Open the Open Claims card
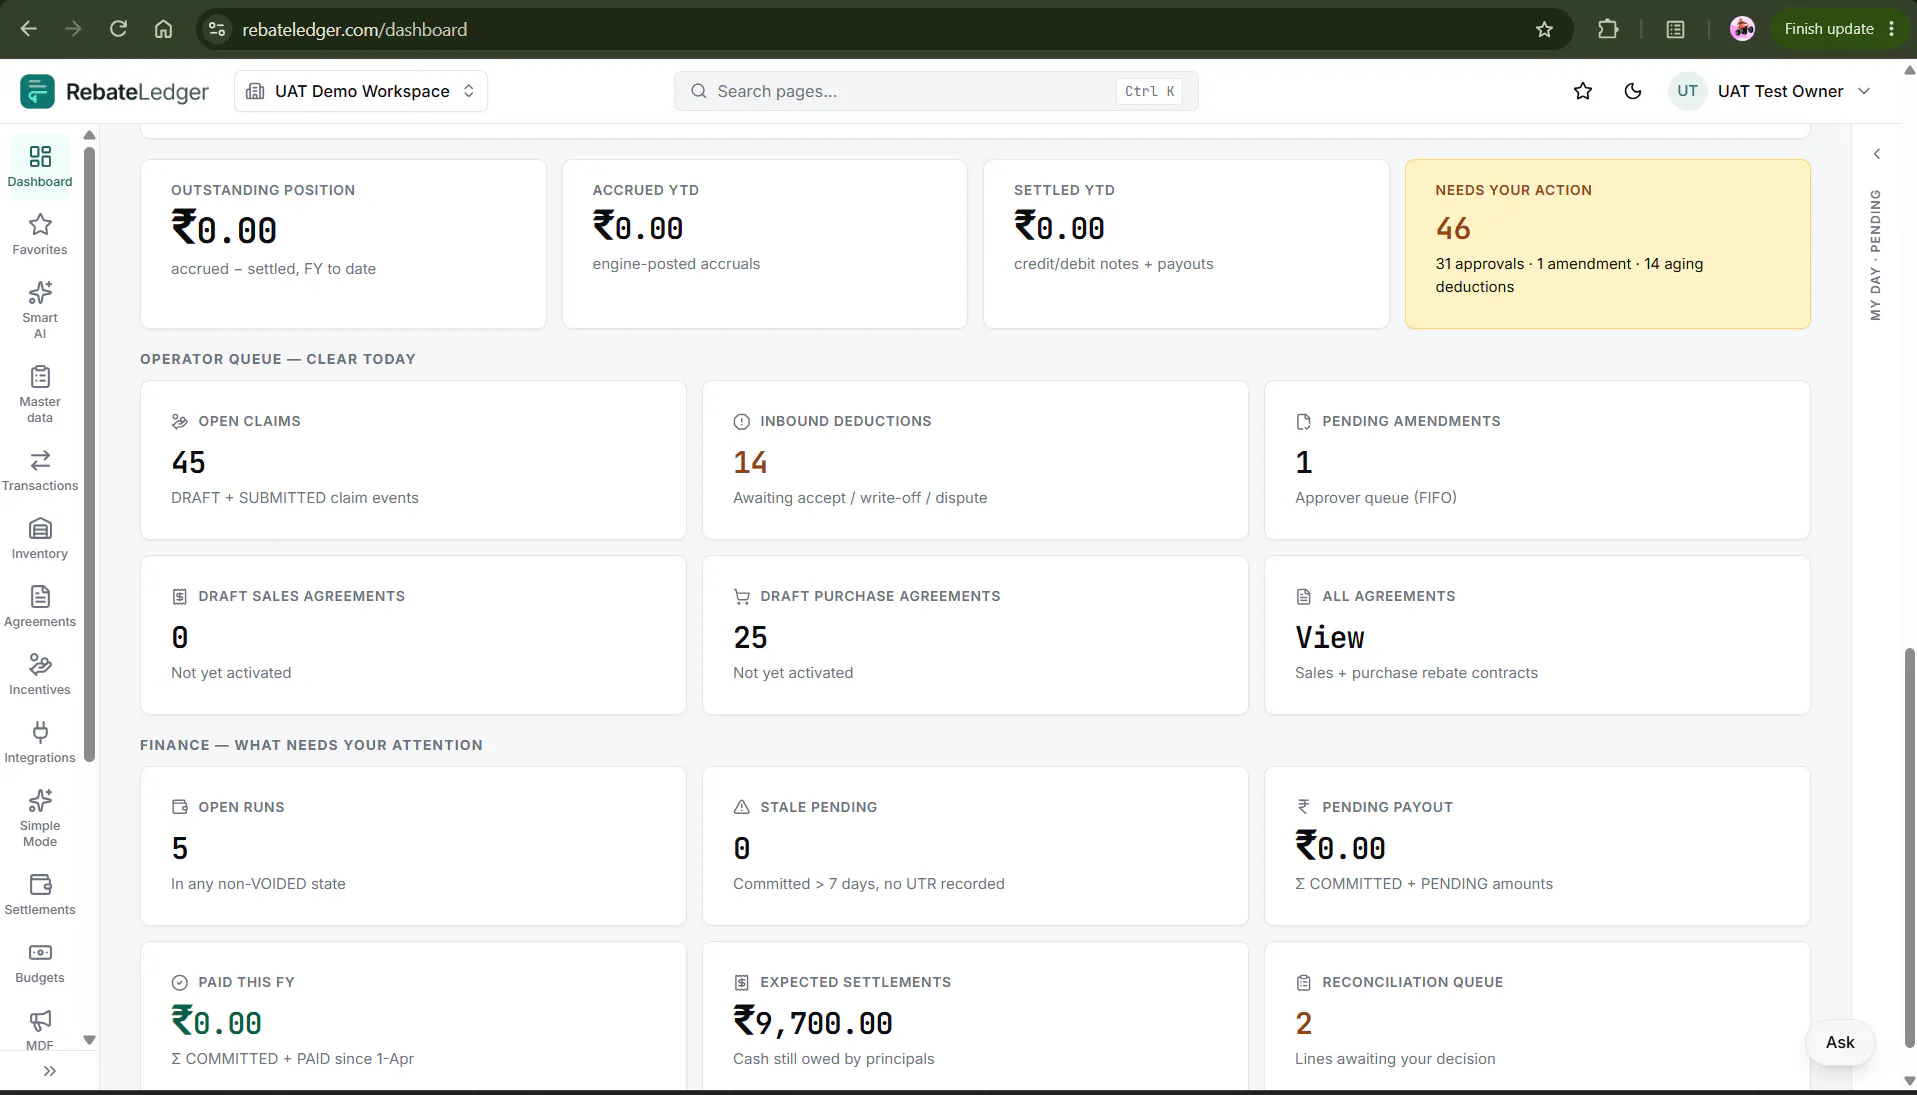This screenshot has width=1917, height=1095. coord(413,460)
